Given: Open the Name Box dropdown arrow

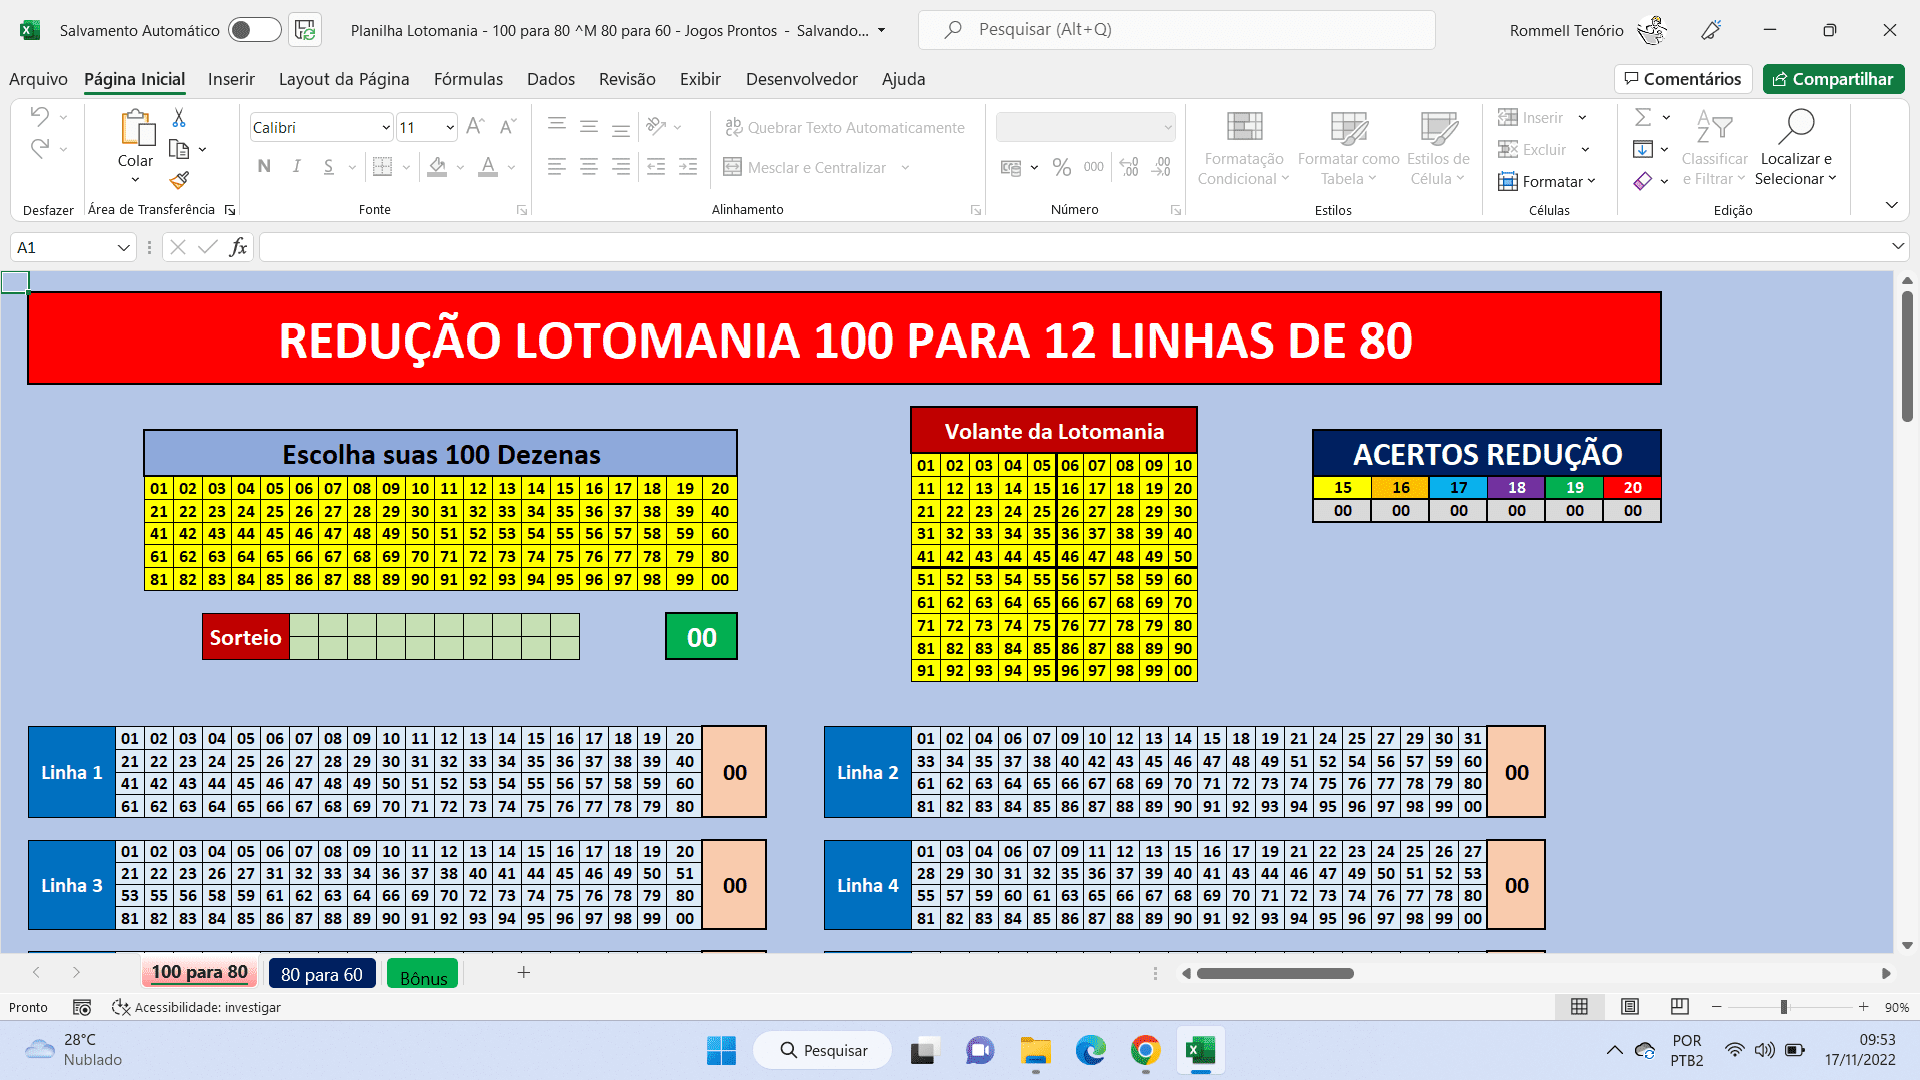Looking at the screenshot, I should [x=124, y=247].
